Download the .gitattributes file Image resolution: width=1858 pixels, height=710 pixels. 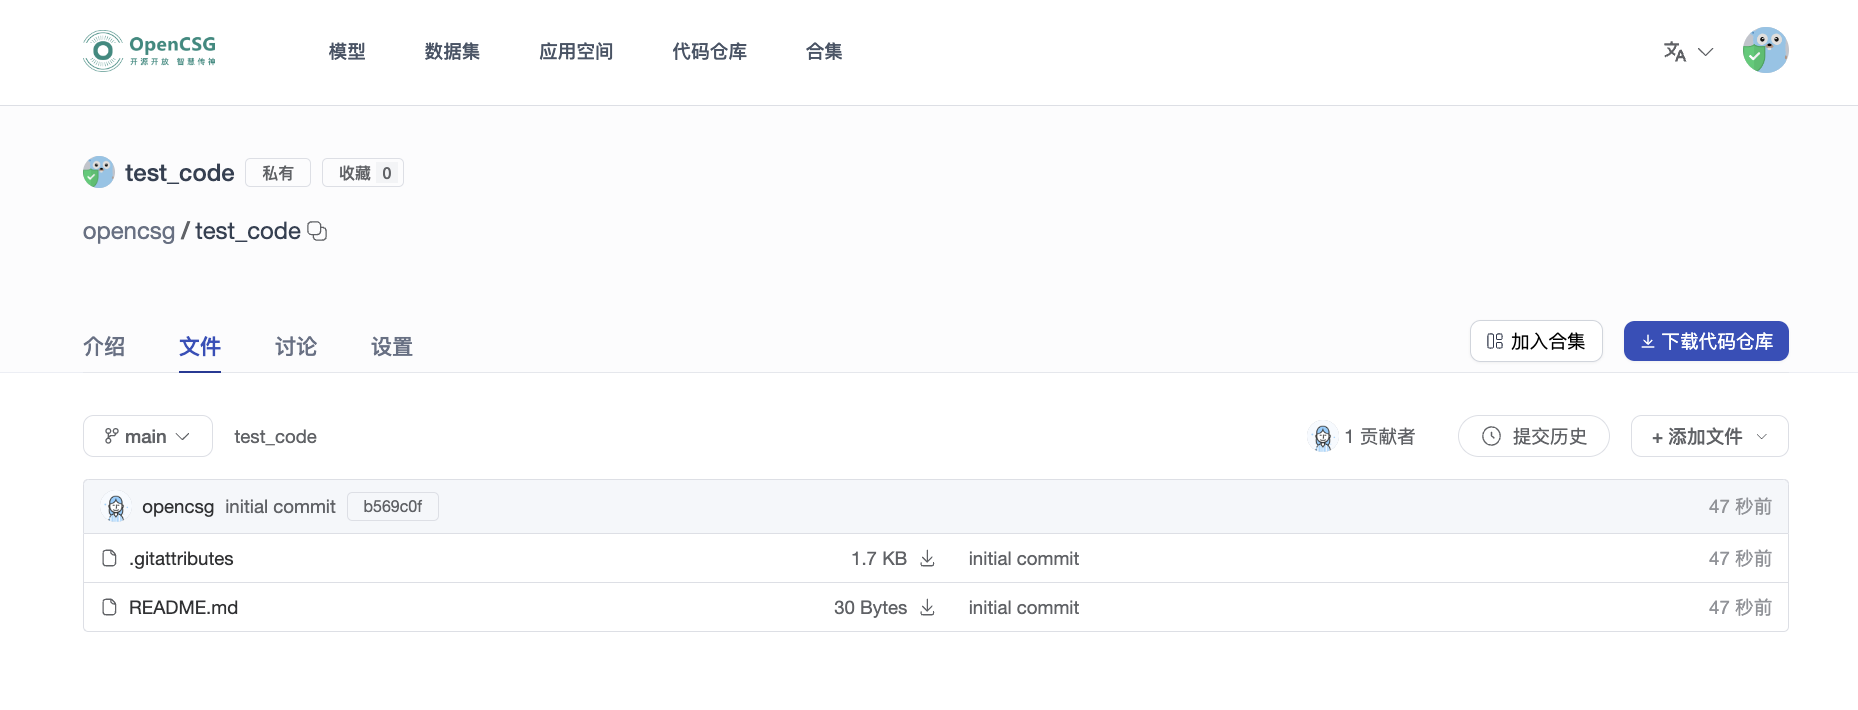927,558
